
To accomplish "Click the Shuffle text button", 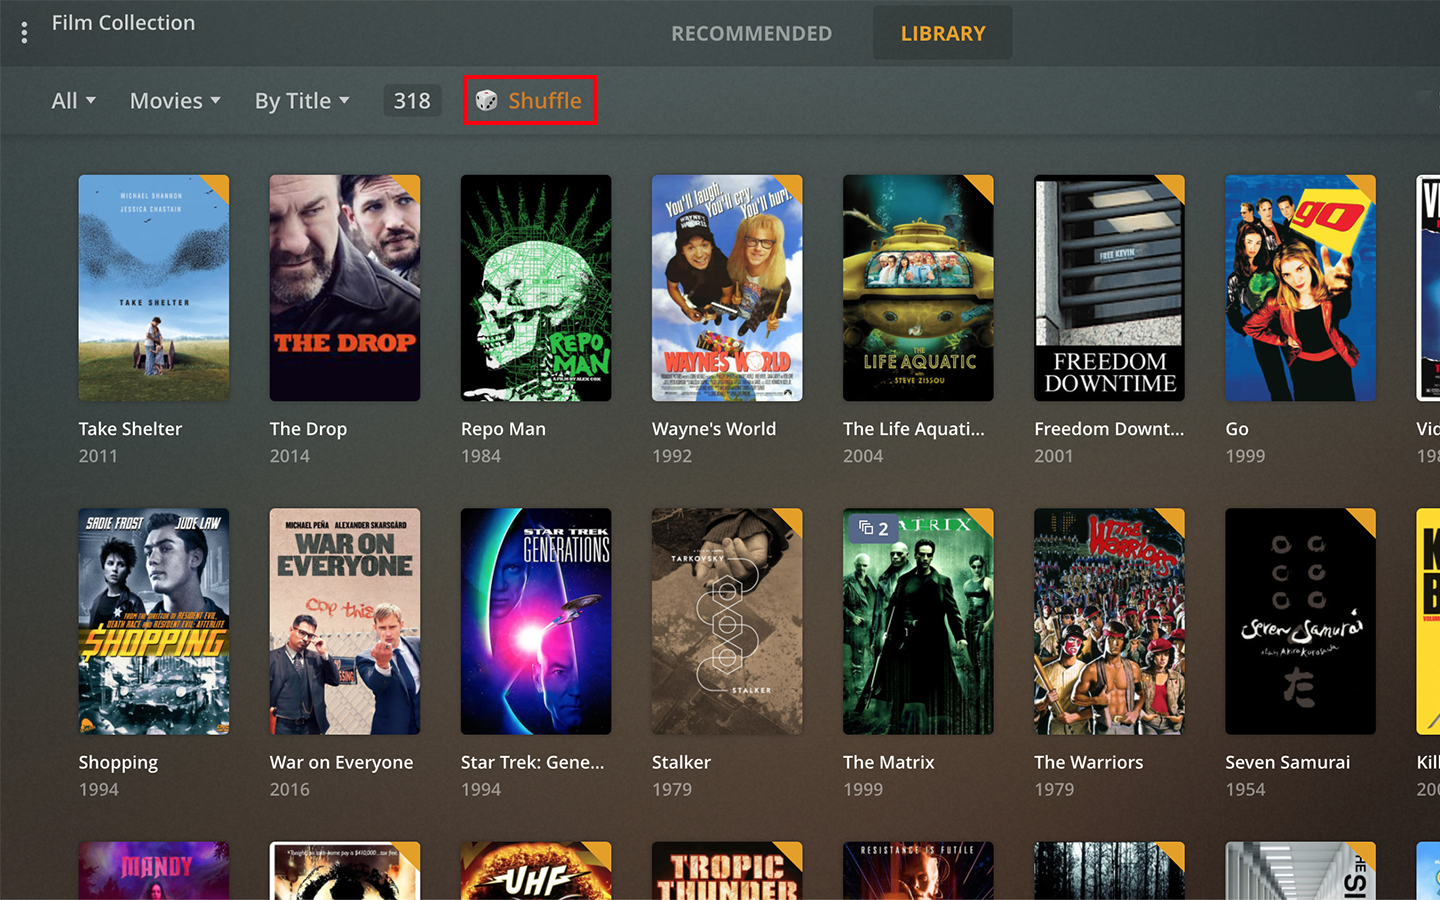I will click(545, 100).
